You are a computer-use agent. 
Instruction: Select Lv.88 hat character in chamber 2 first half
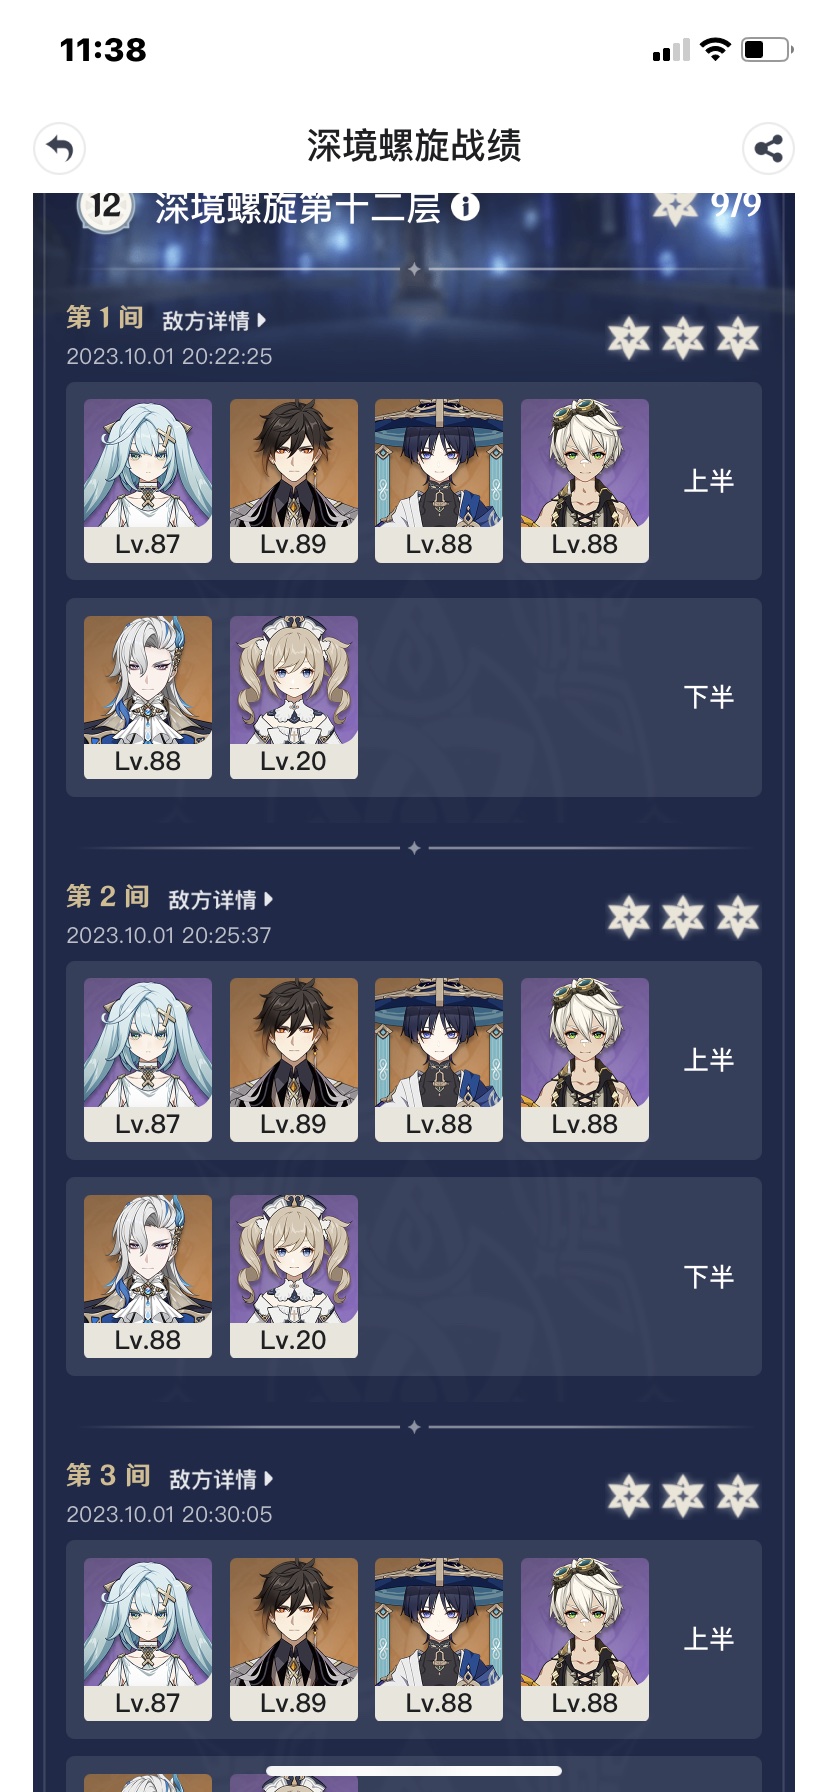click(x=439, y=1060)
